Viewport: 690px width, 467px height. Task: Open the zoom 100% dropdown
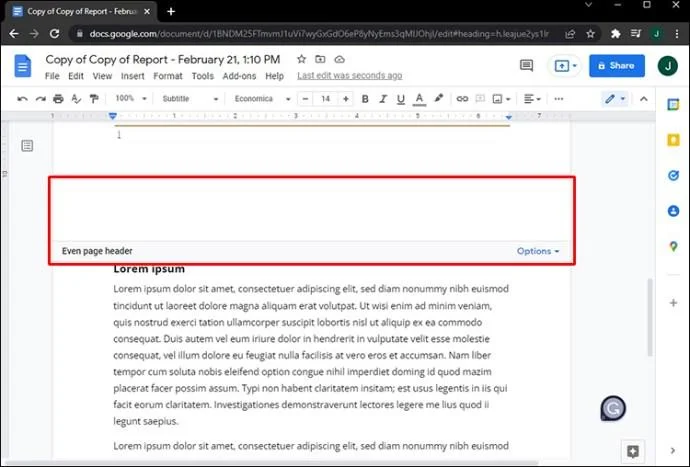pos(131,99)
